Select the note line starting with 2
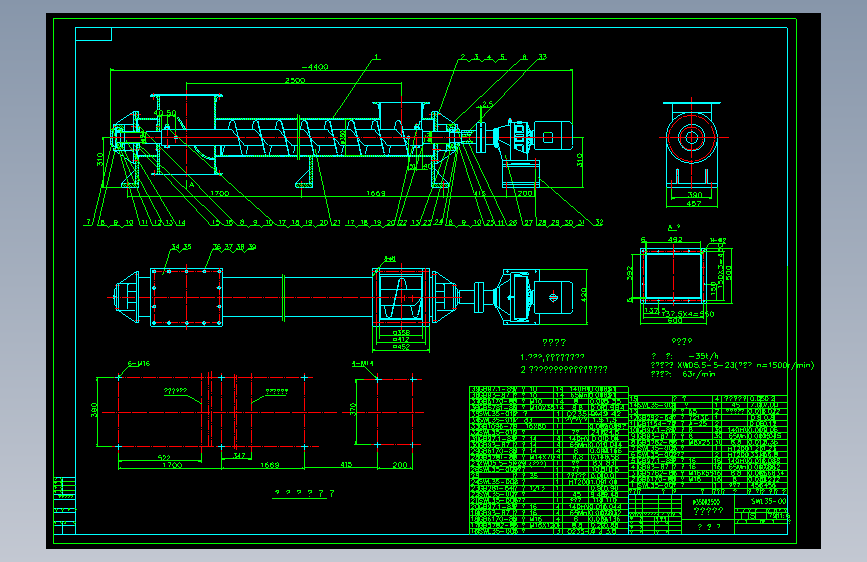Image resolution: width=867 pixels, height=562 pixels. (x=563, y=370)
